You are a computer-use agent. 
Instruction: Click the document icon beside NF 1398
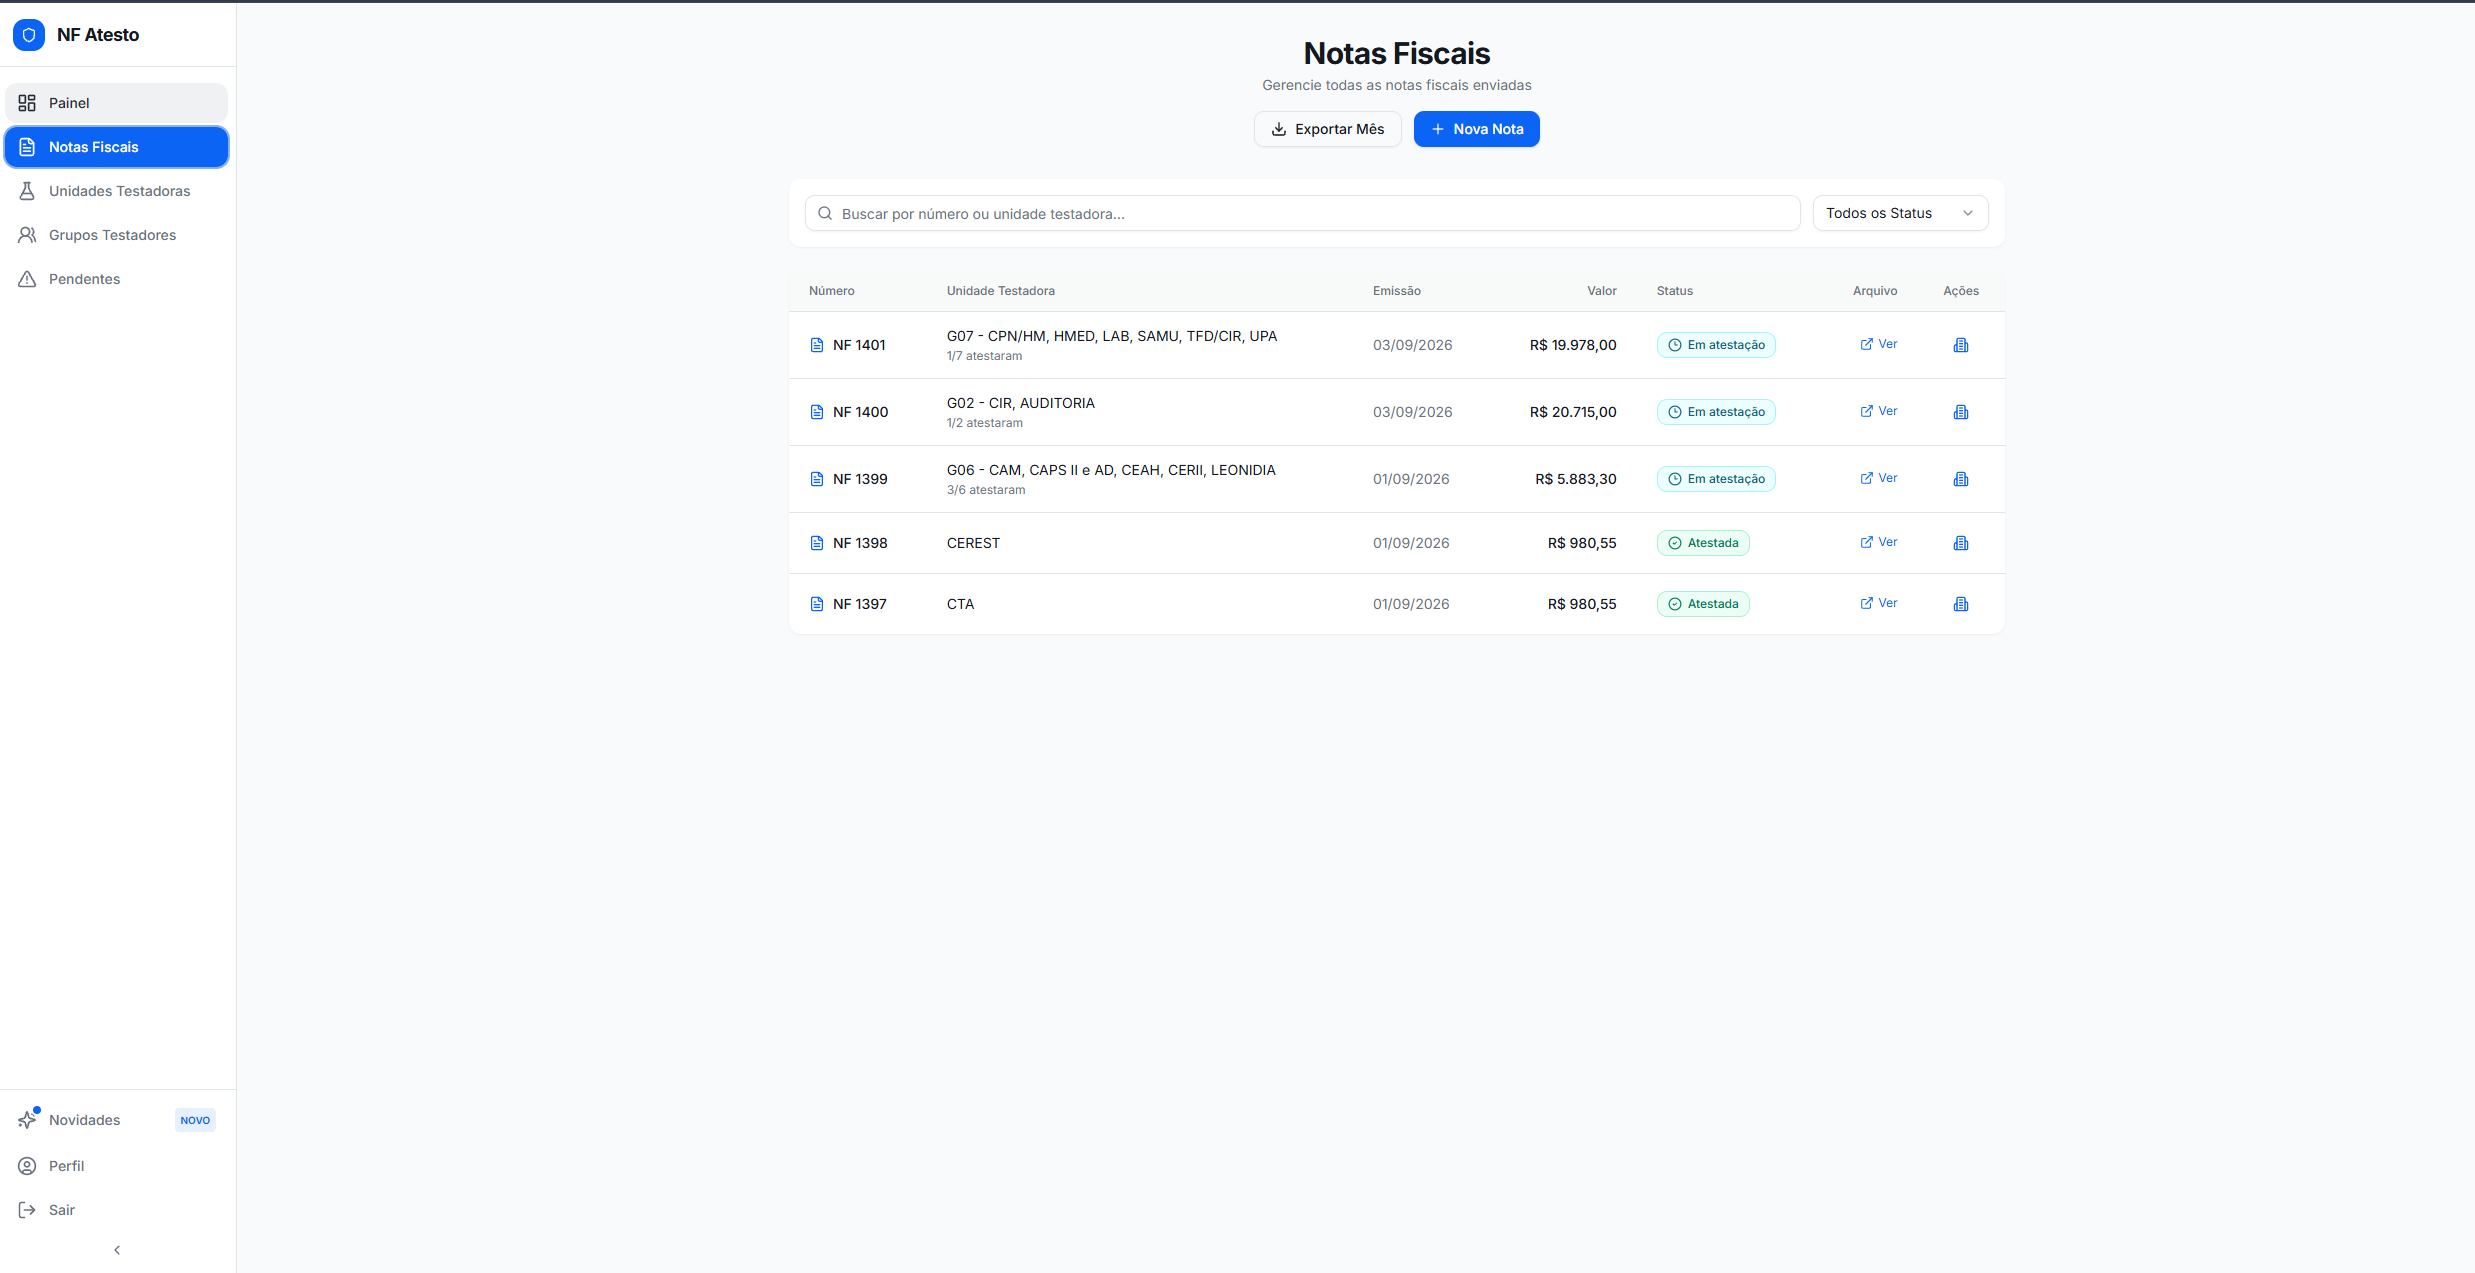(817, 543)
